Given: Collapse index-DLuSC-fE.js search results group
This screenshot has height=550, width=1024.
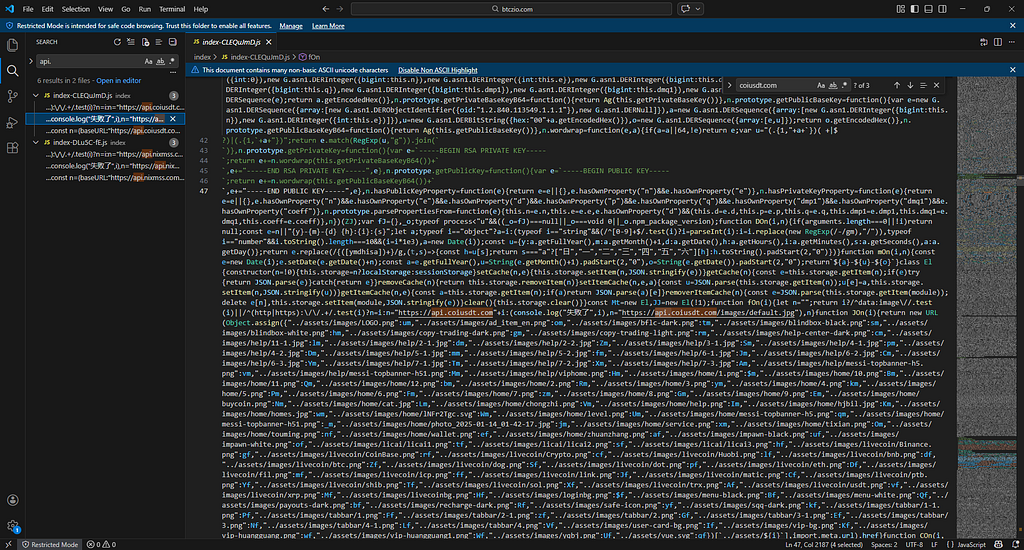Looking at the screenshot, I should point(36,142).
